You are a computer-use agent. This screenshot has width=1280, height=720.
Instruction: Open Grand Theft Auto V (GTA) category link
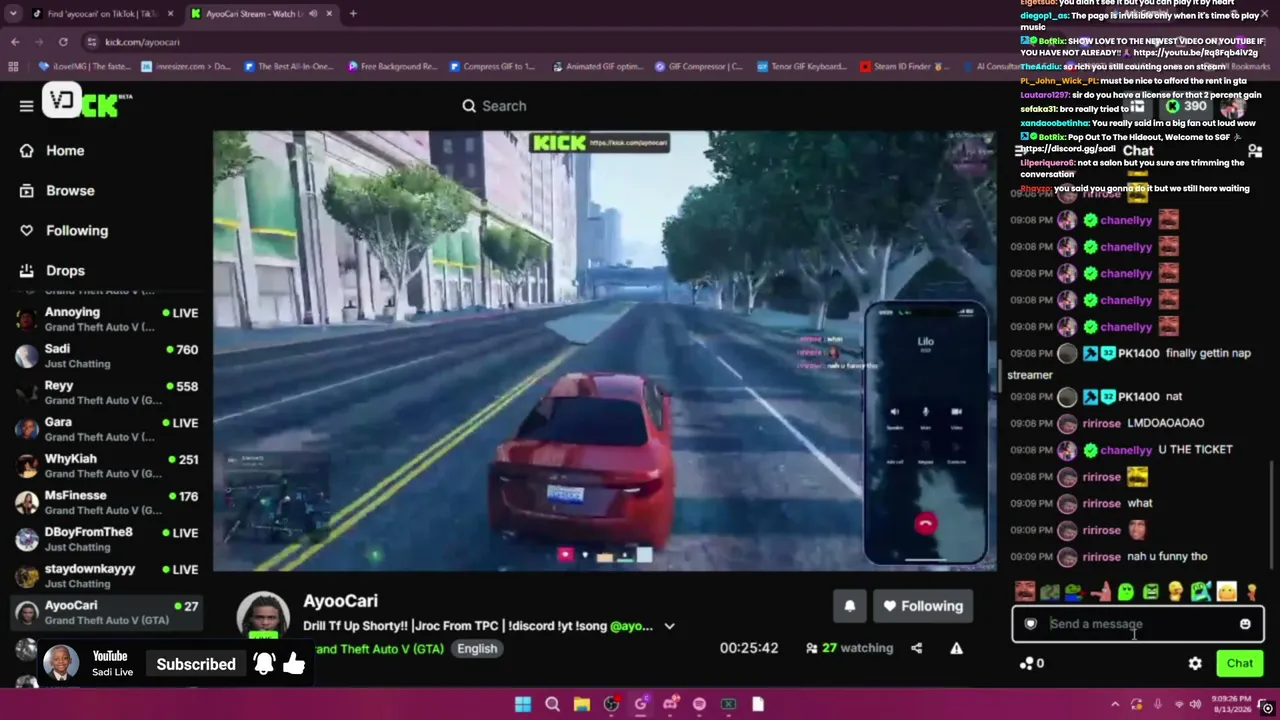[378, 649]
